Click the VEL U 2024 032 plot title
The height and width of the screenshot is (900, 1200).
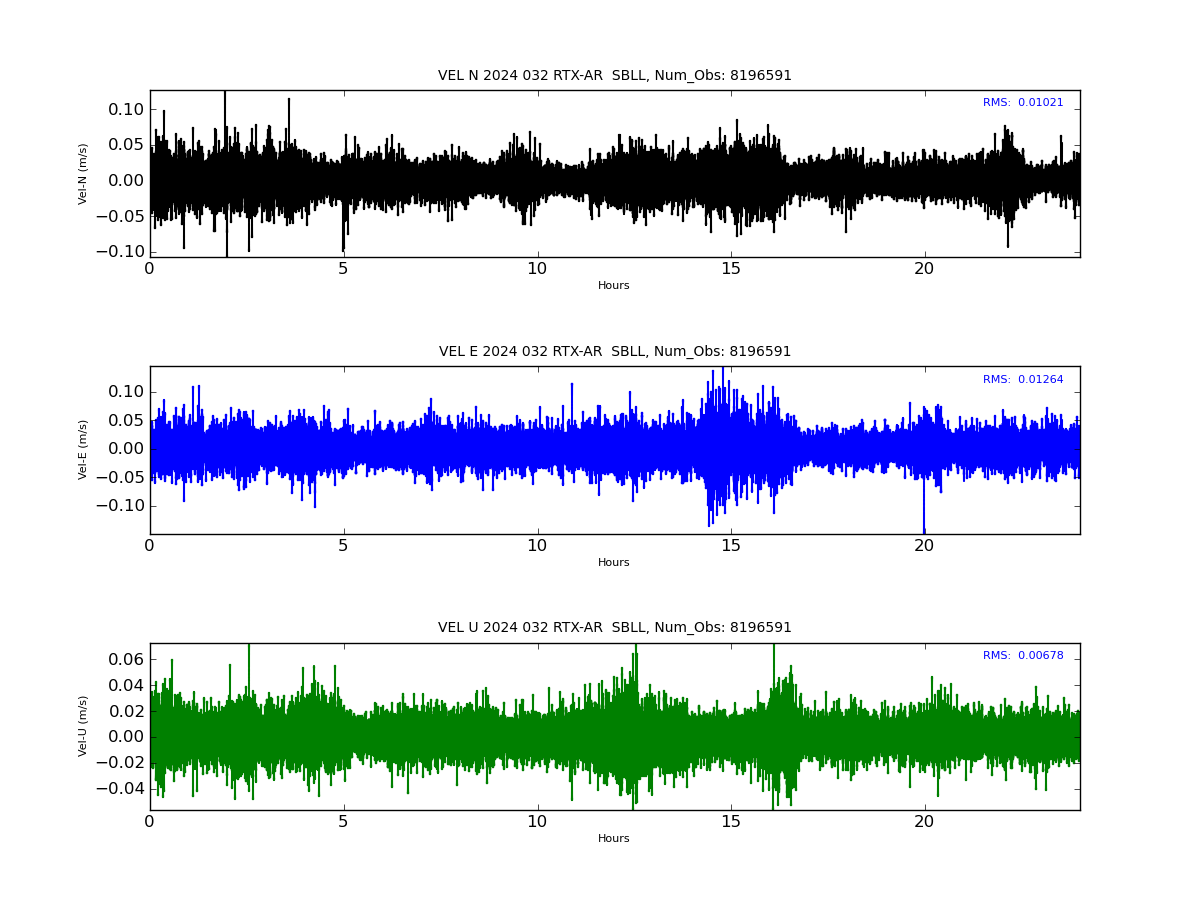pos(614,628)
